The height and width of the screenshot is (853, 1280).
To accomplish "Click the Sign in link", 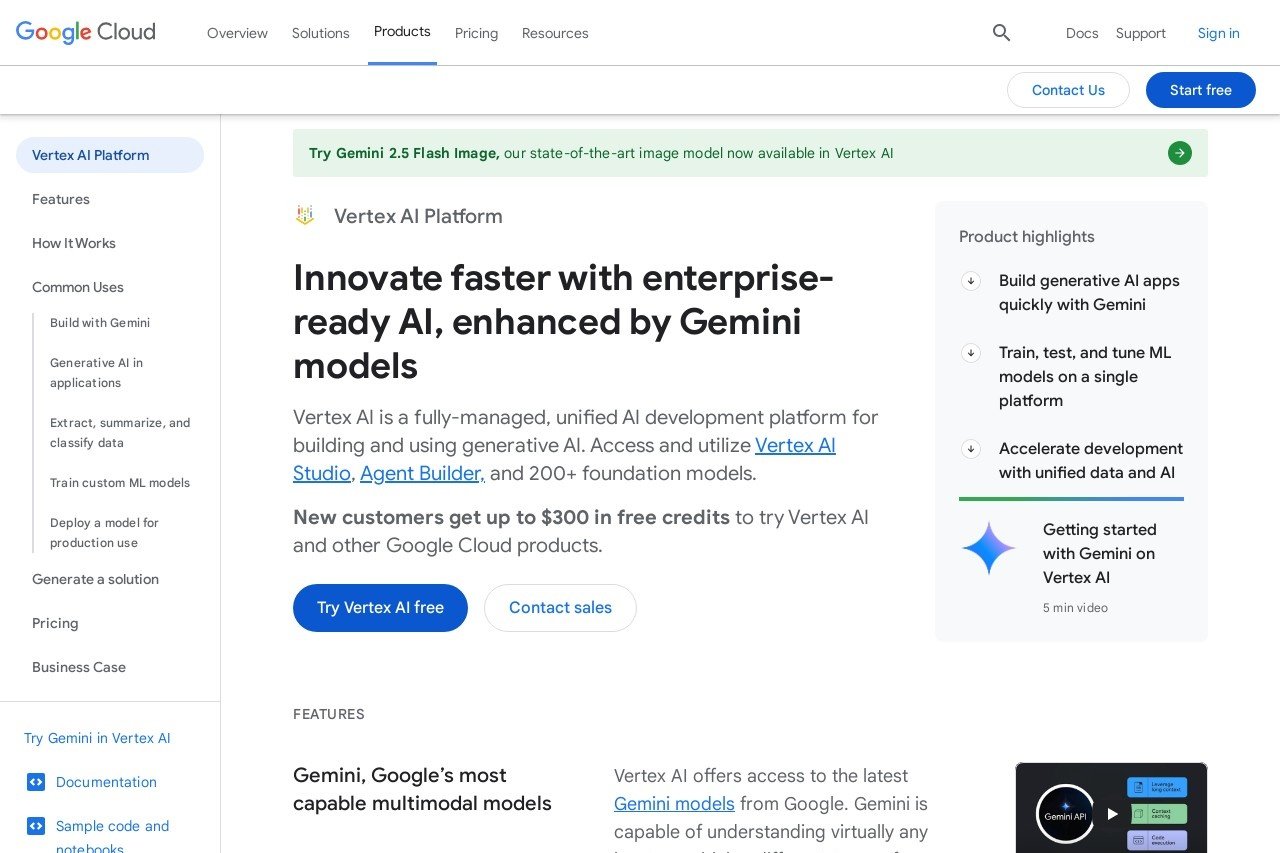I will click(1219, 33).
